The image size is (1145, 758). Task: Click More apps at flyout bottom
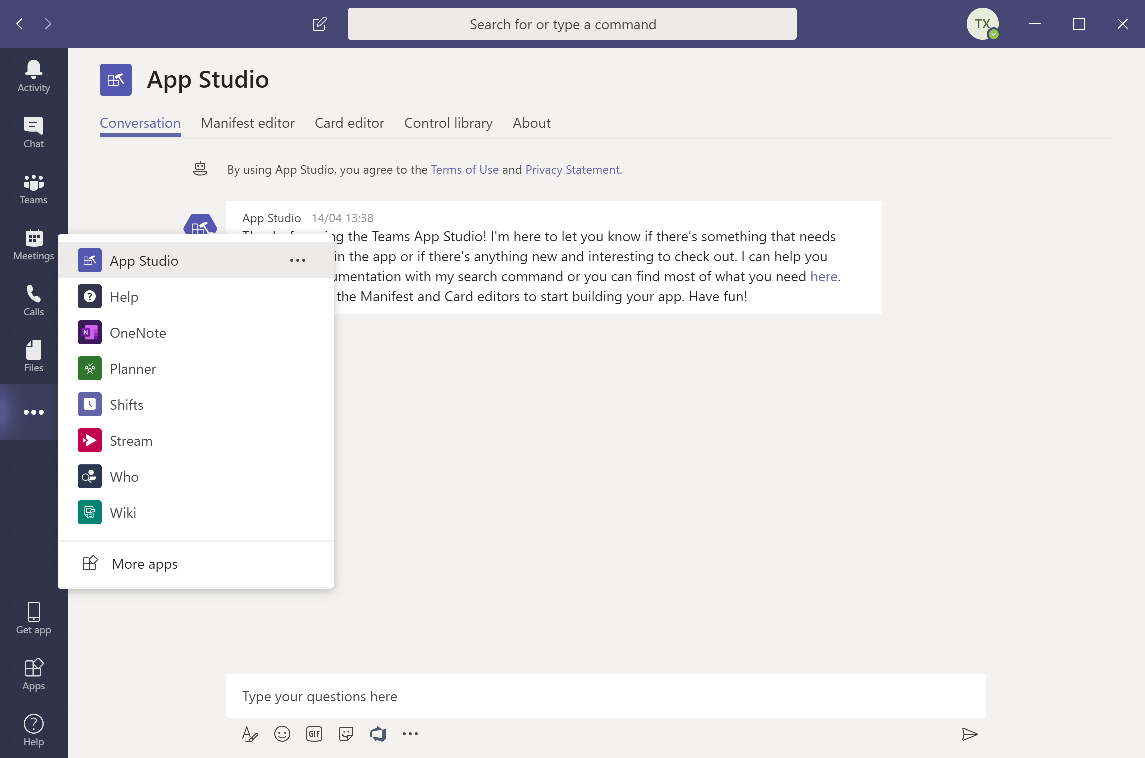pos(196,564)
